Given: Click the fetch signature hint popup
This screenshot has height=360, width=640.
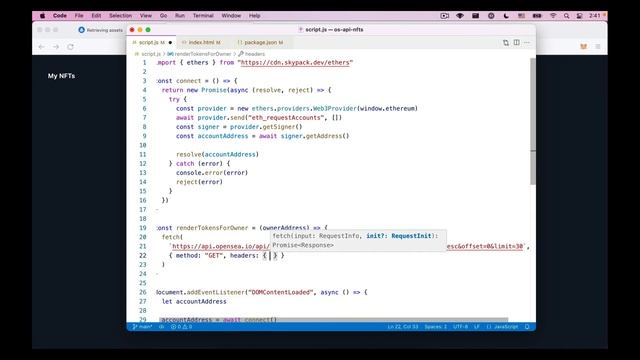Looking at the screenshot, I should 358,240.
